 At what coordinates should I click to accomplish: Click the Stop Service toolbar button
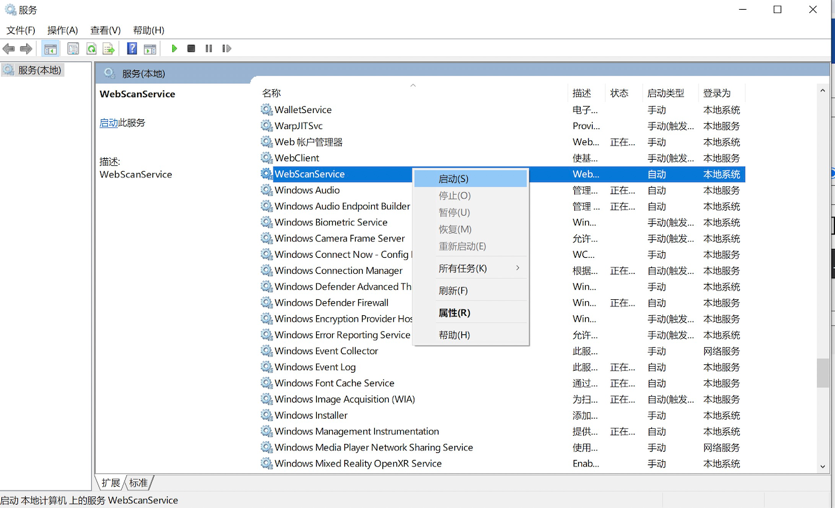tap(191, 48)
